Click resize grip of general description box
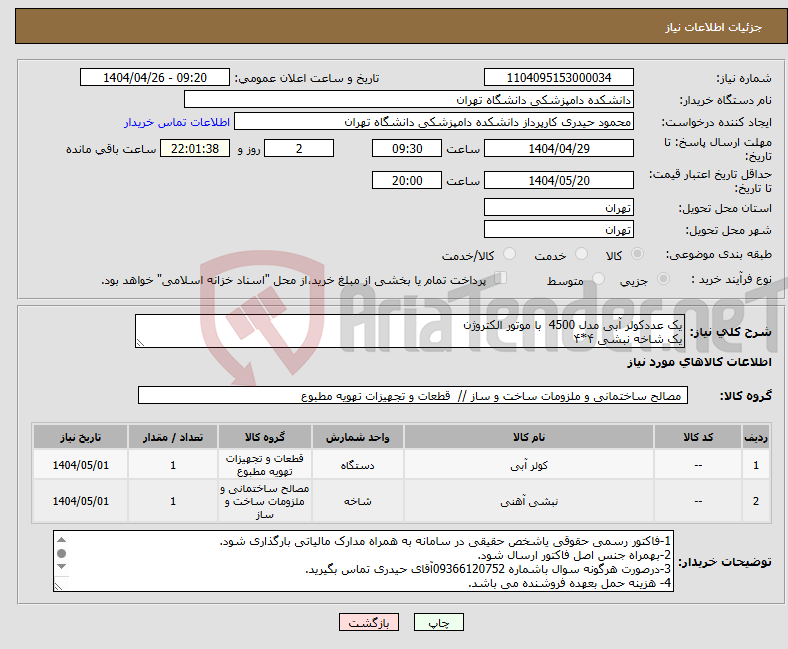Image resolution: width=788 pixels, height=649 pixels. [140, 342]
